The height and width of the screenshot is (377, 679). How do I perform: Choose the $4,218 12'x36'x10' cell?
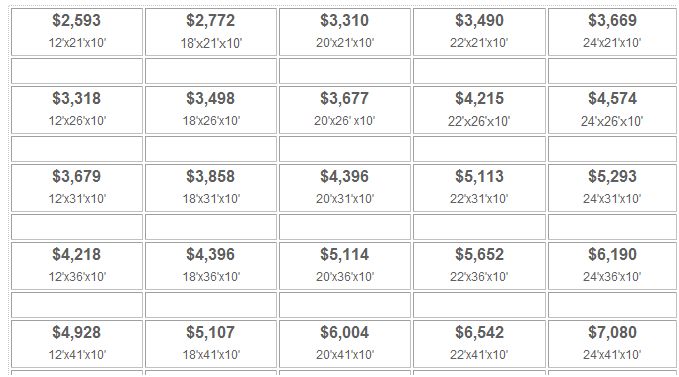point(77,266)
